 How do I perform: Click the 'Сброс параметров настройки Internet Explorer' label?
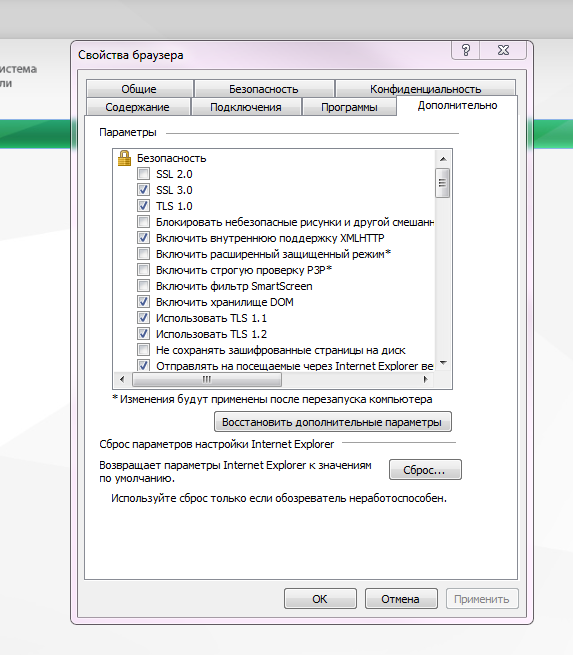coord(217,444)
